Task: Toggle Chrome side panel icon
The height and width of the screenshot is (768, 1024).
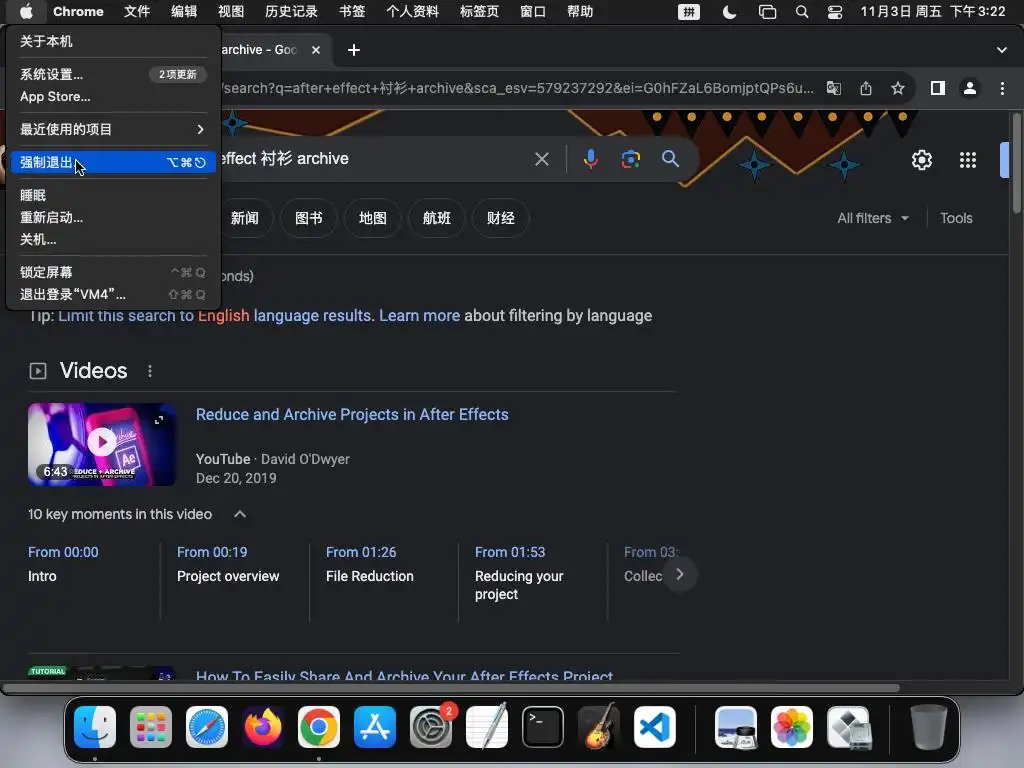Action: (x=937, y=88)
